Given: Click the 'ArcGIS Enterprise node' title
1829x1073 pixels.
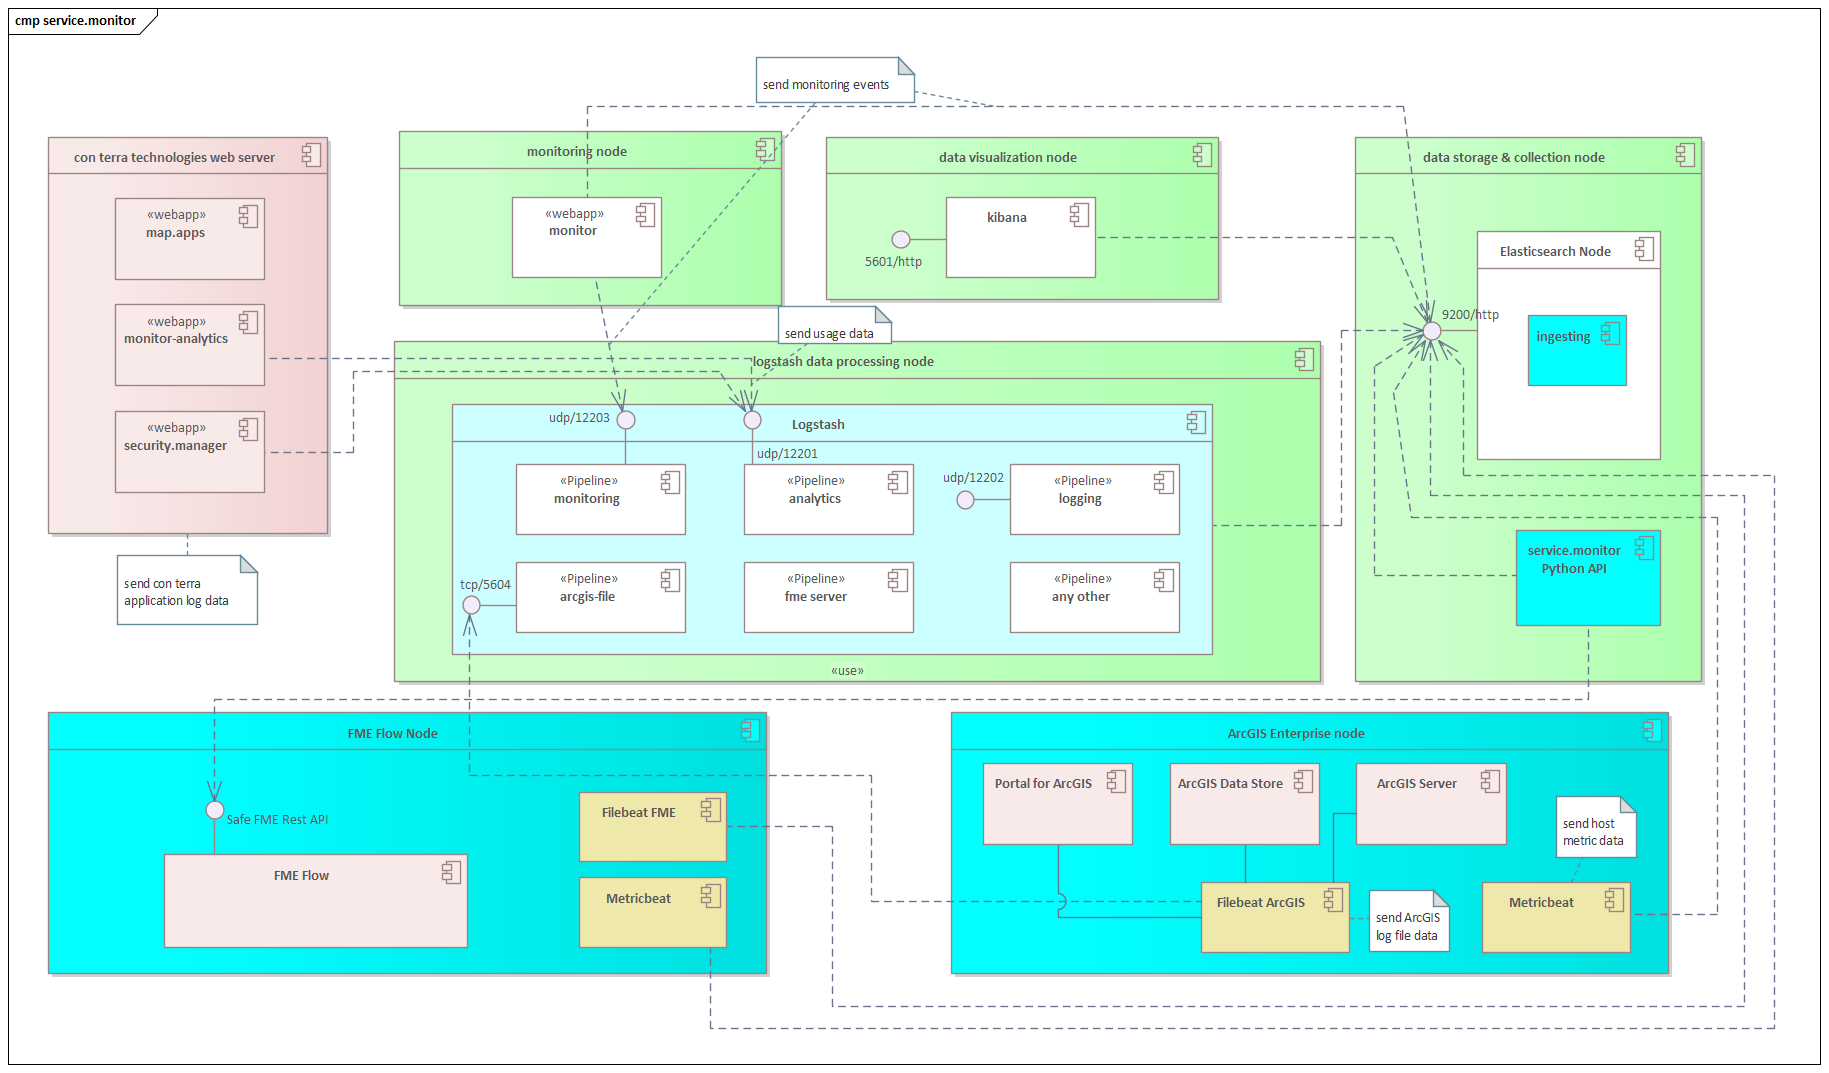Looking at the screenshot, I should pyautogui.click(x=1296, y=733).
